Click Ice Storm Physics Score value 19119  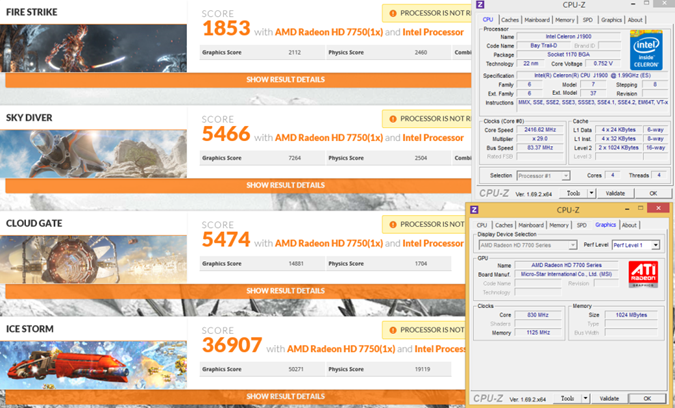(422, 369)
